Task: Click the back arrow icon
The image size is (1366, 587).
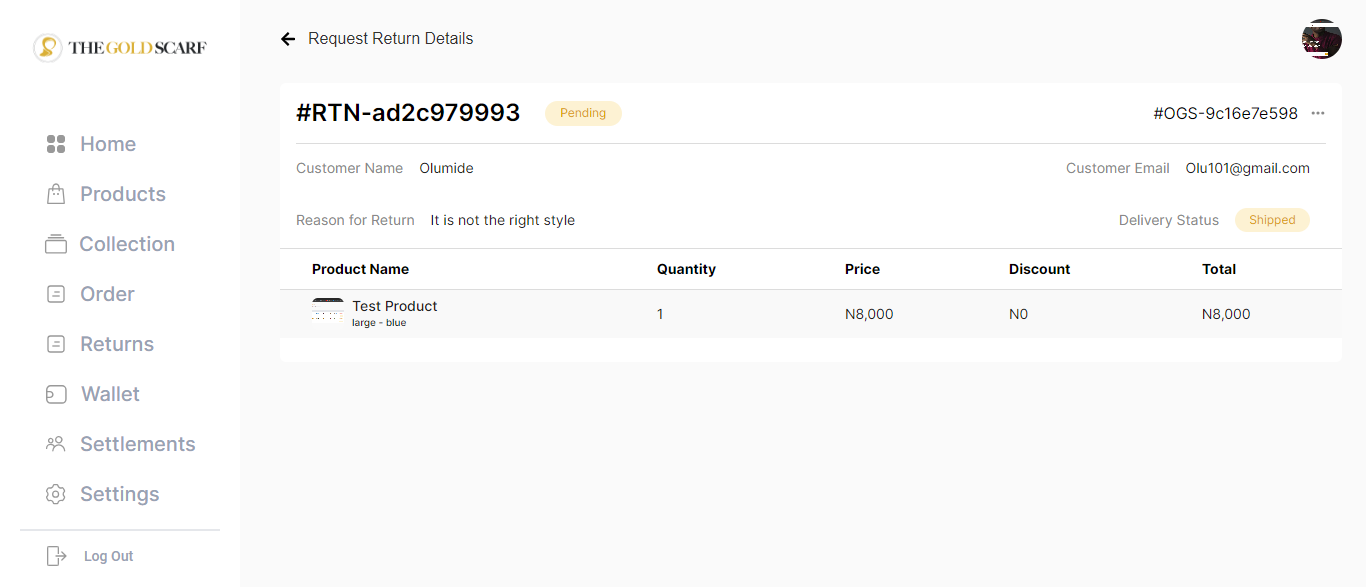Action: click(x=288, y=39)
